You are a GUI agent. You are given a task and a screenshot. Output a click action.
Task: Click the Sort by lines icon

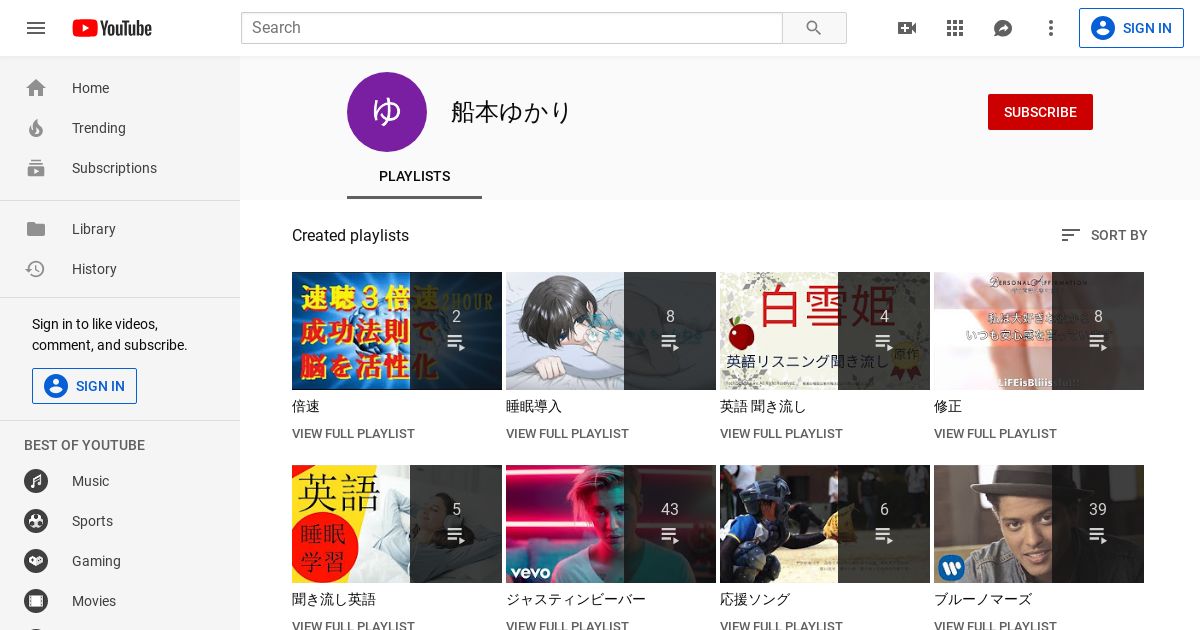(1070, 235)
